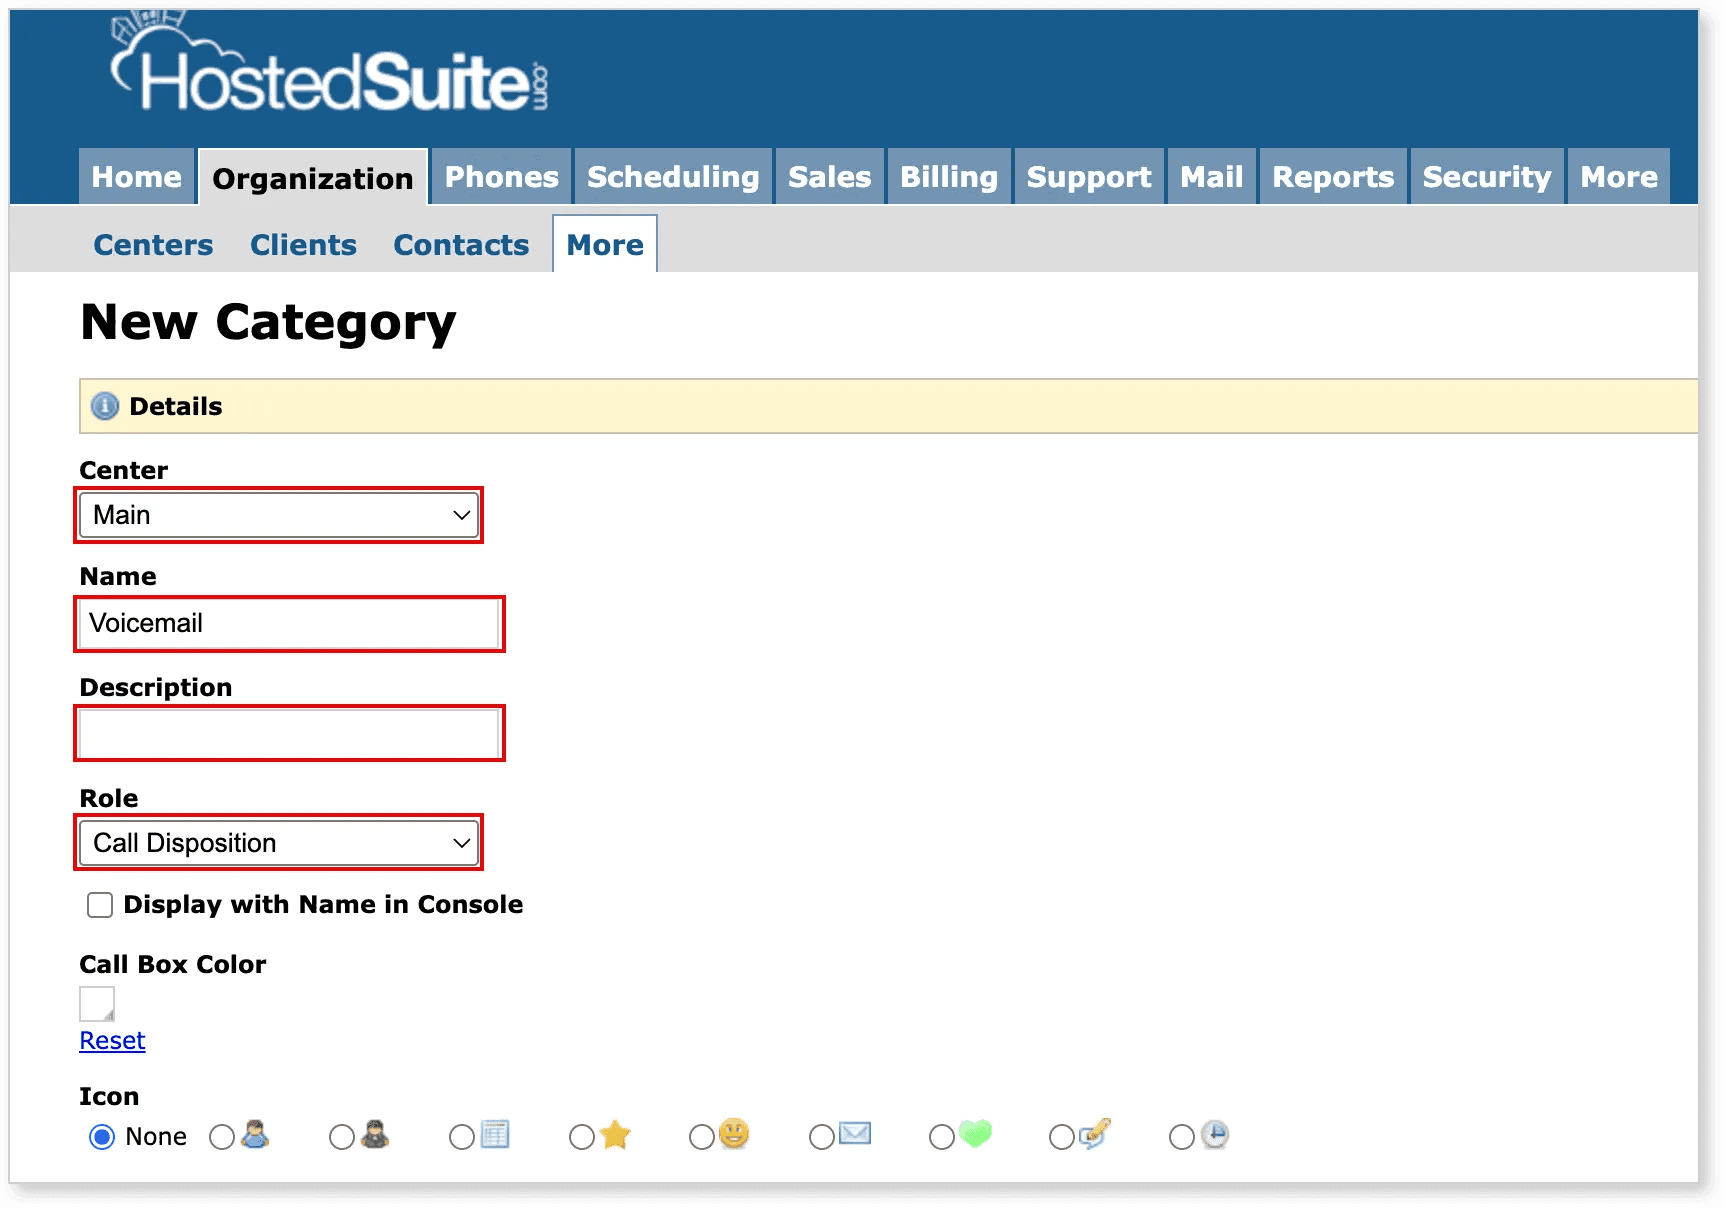Select the None icon radio button

pos(102,1137)
